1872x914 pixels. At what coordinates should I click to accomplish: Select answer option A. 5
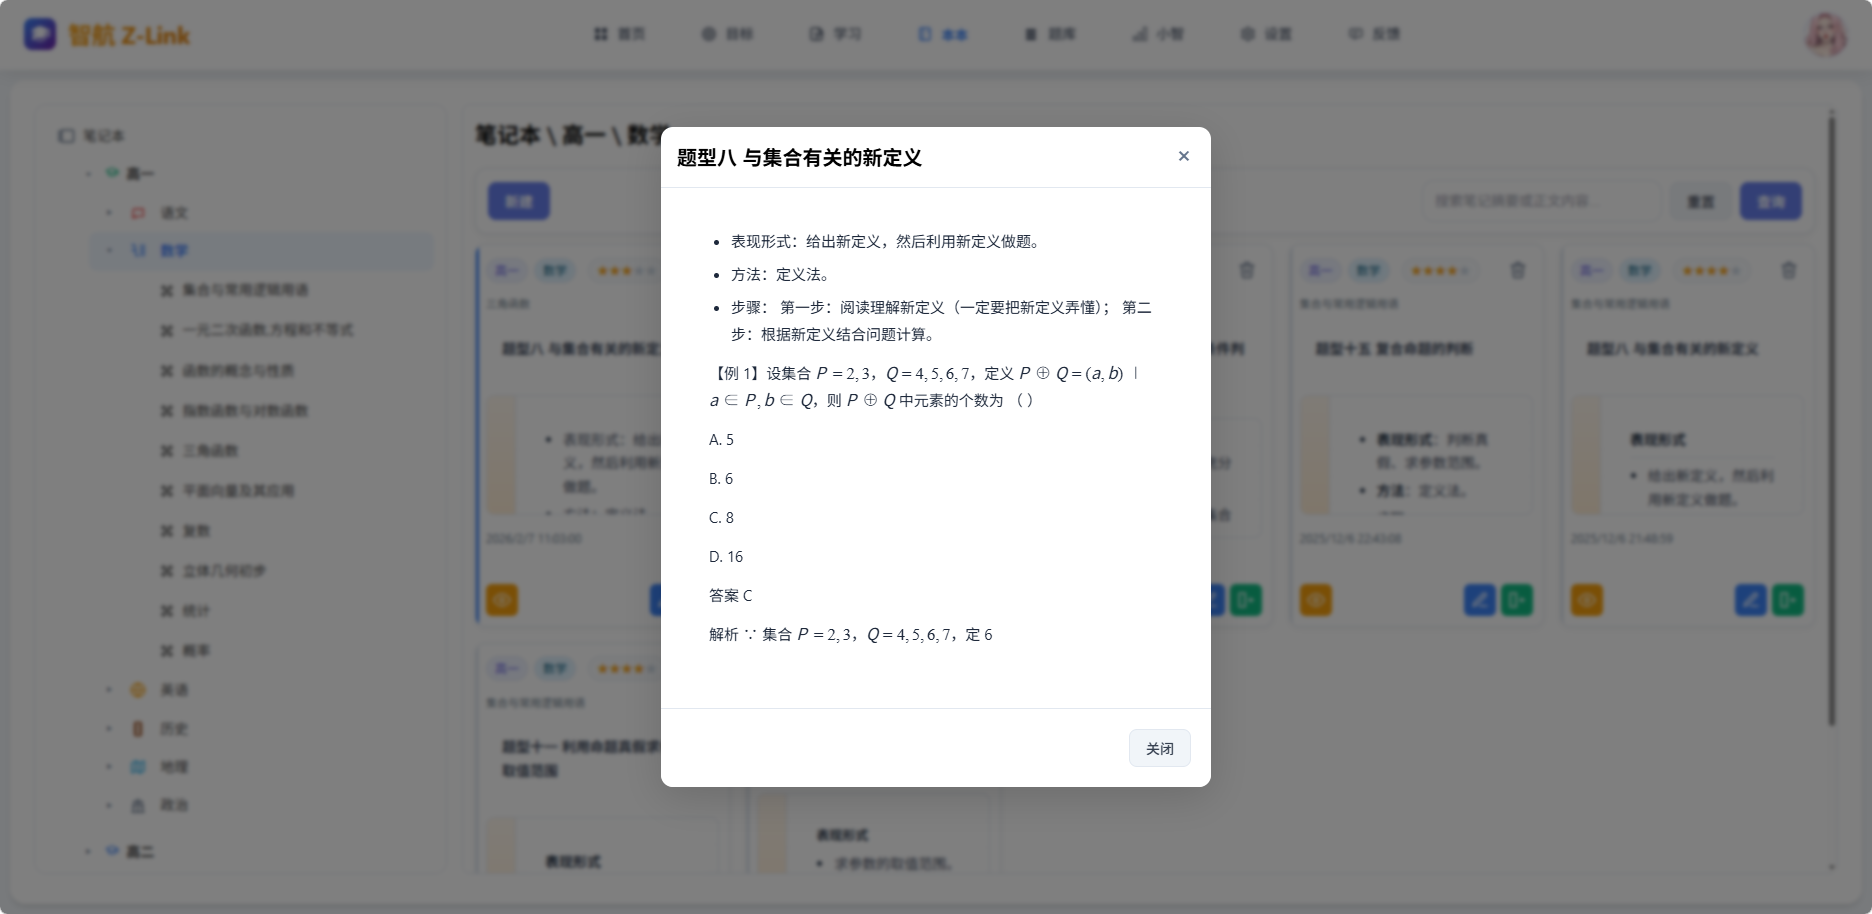tap(721, 440)
